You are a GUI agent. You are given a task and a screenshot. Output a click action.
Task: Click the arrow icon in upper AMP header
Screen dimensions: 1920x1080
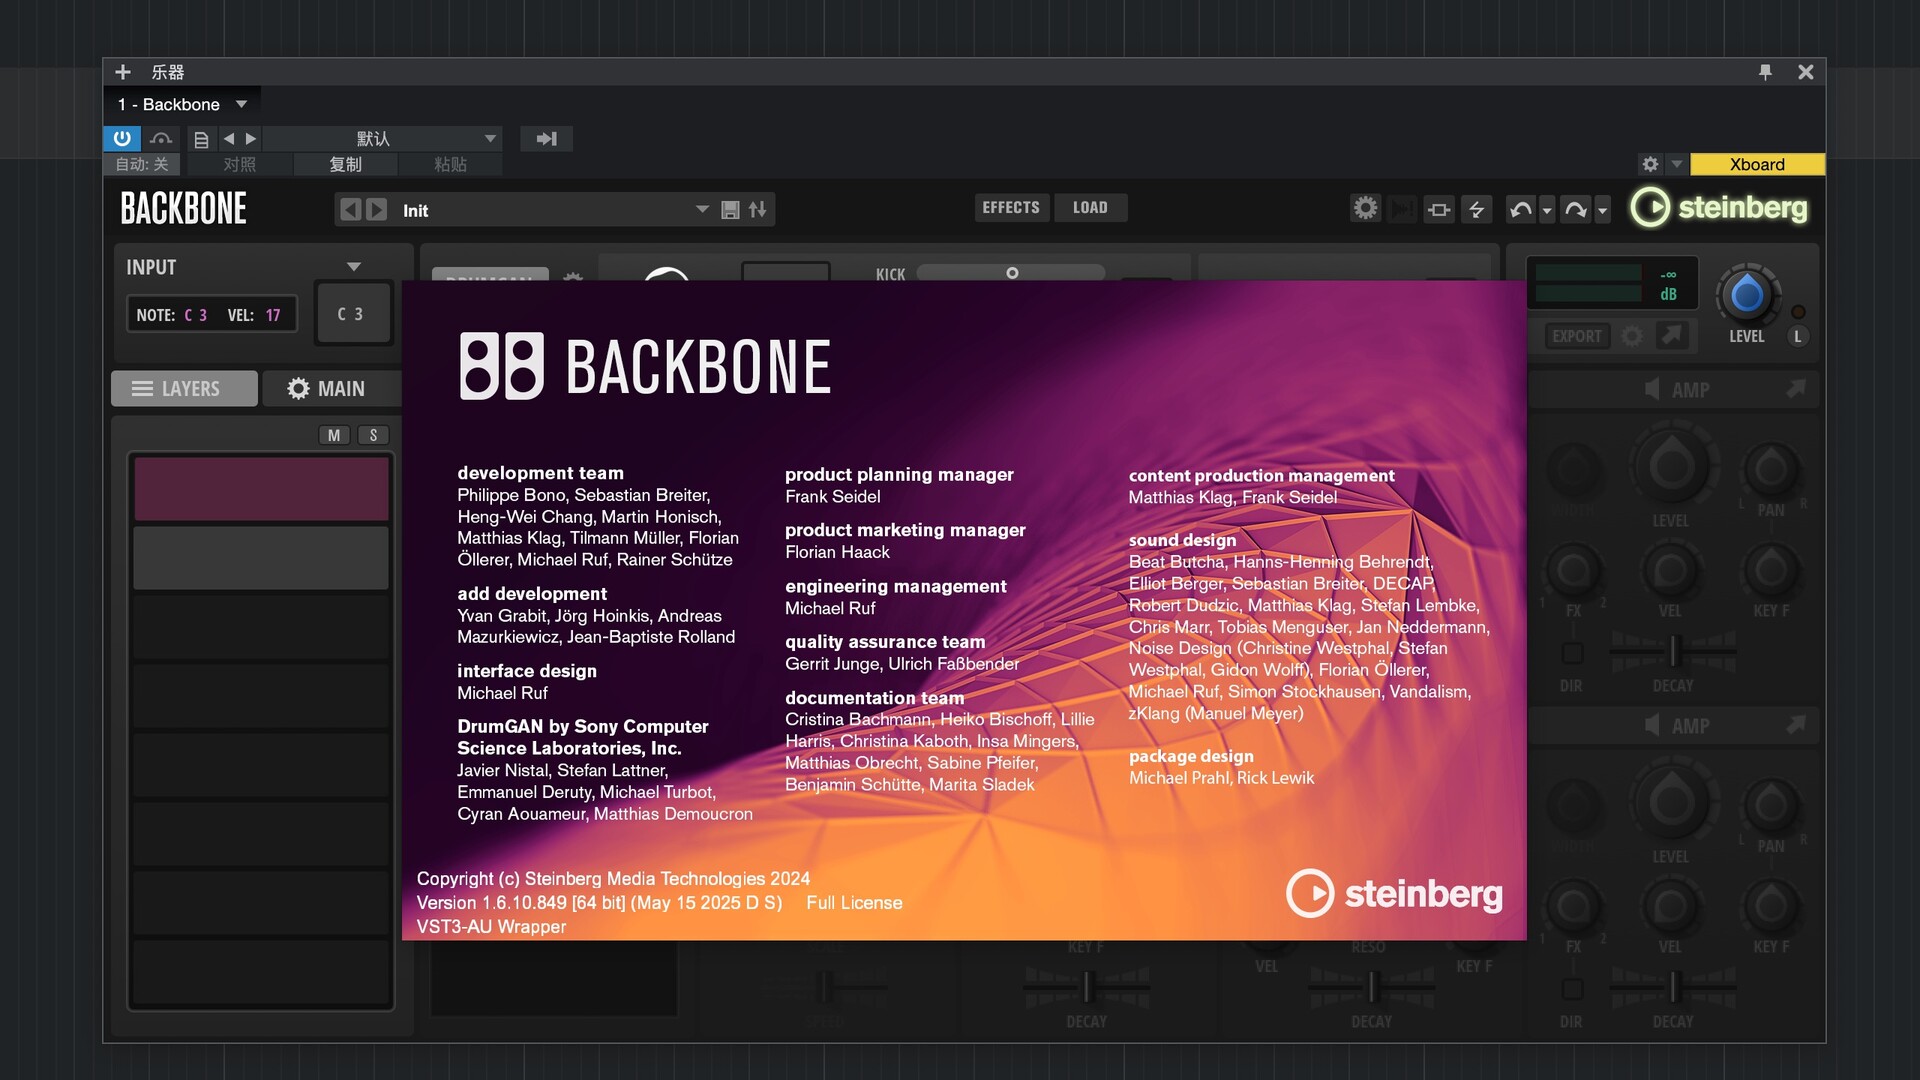pyautogui.click(x=1796, y=389)
